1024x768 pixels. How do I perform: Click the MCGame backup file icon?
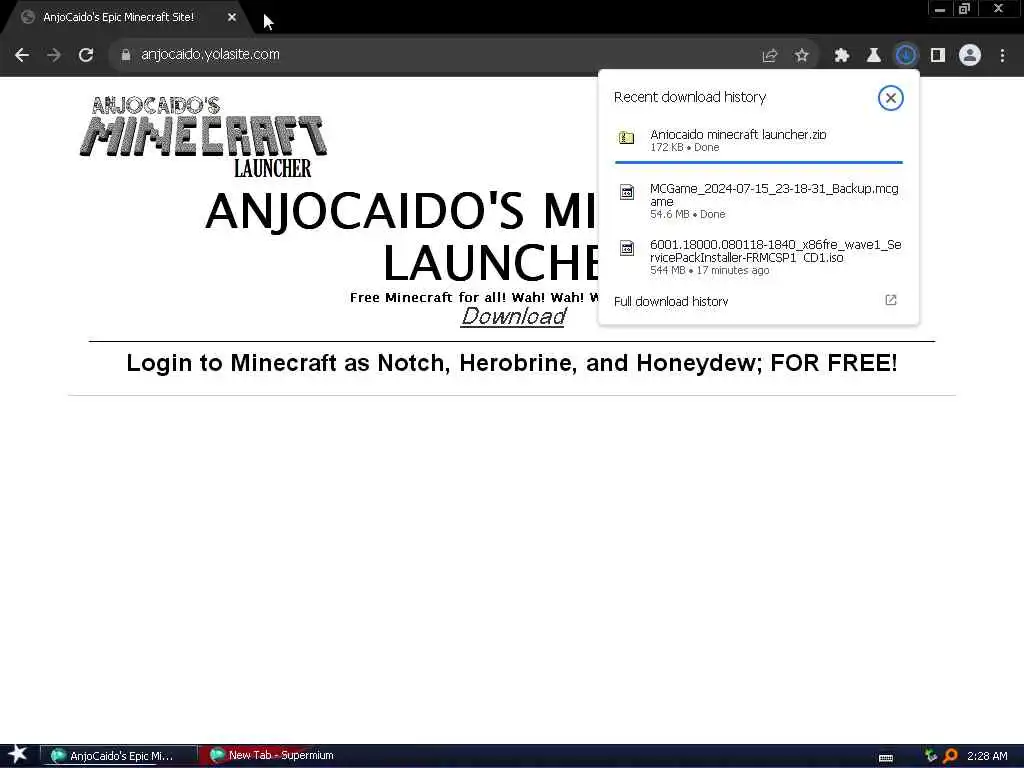coord(627,192)
